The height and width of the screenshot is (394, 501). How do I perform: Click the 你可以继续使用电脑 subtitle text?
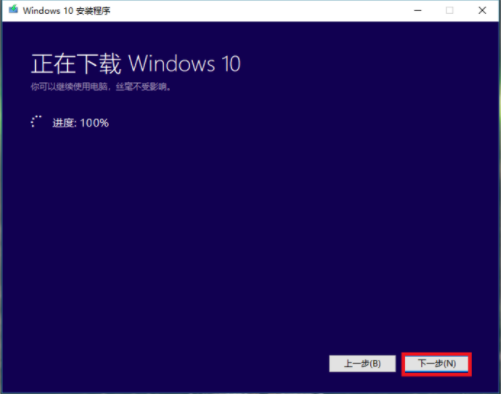tap(101, 87)
